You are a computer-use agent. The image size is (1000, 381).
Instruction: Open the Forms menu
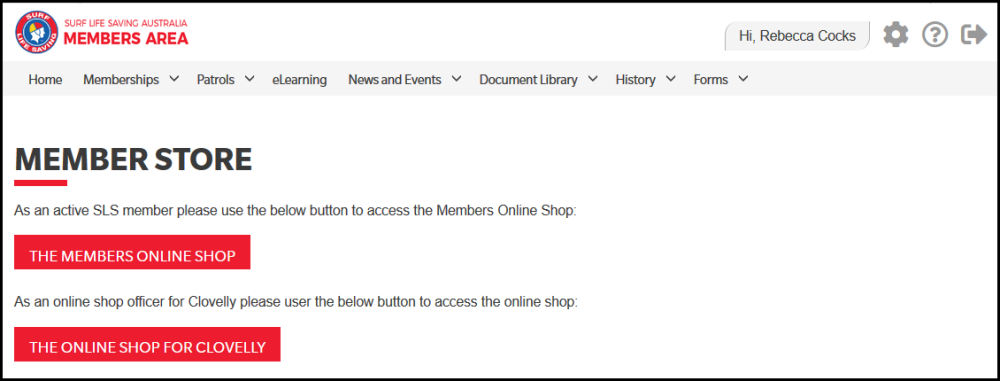click(710, 80)
